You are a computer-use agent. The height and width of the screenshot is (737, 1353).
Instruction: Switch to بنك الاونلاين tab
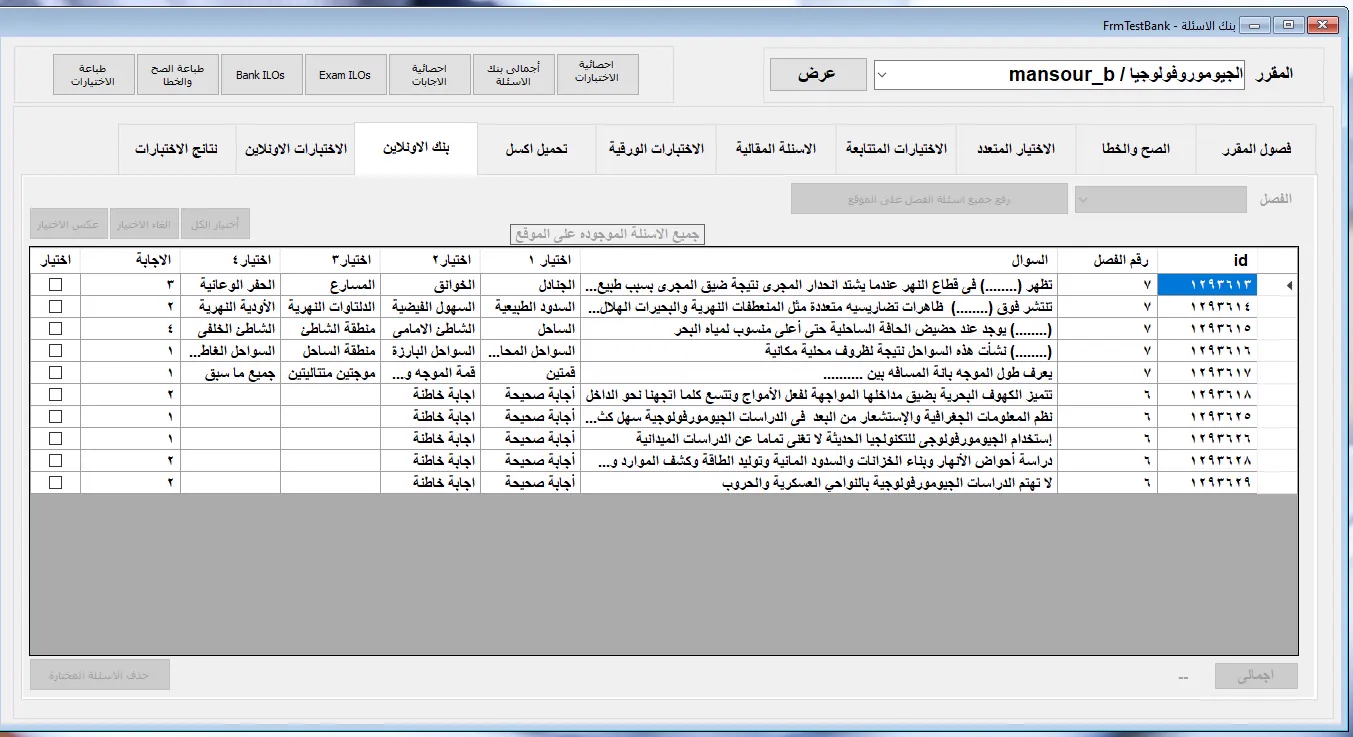(x=416, y=148)
